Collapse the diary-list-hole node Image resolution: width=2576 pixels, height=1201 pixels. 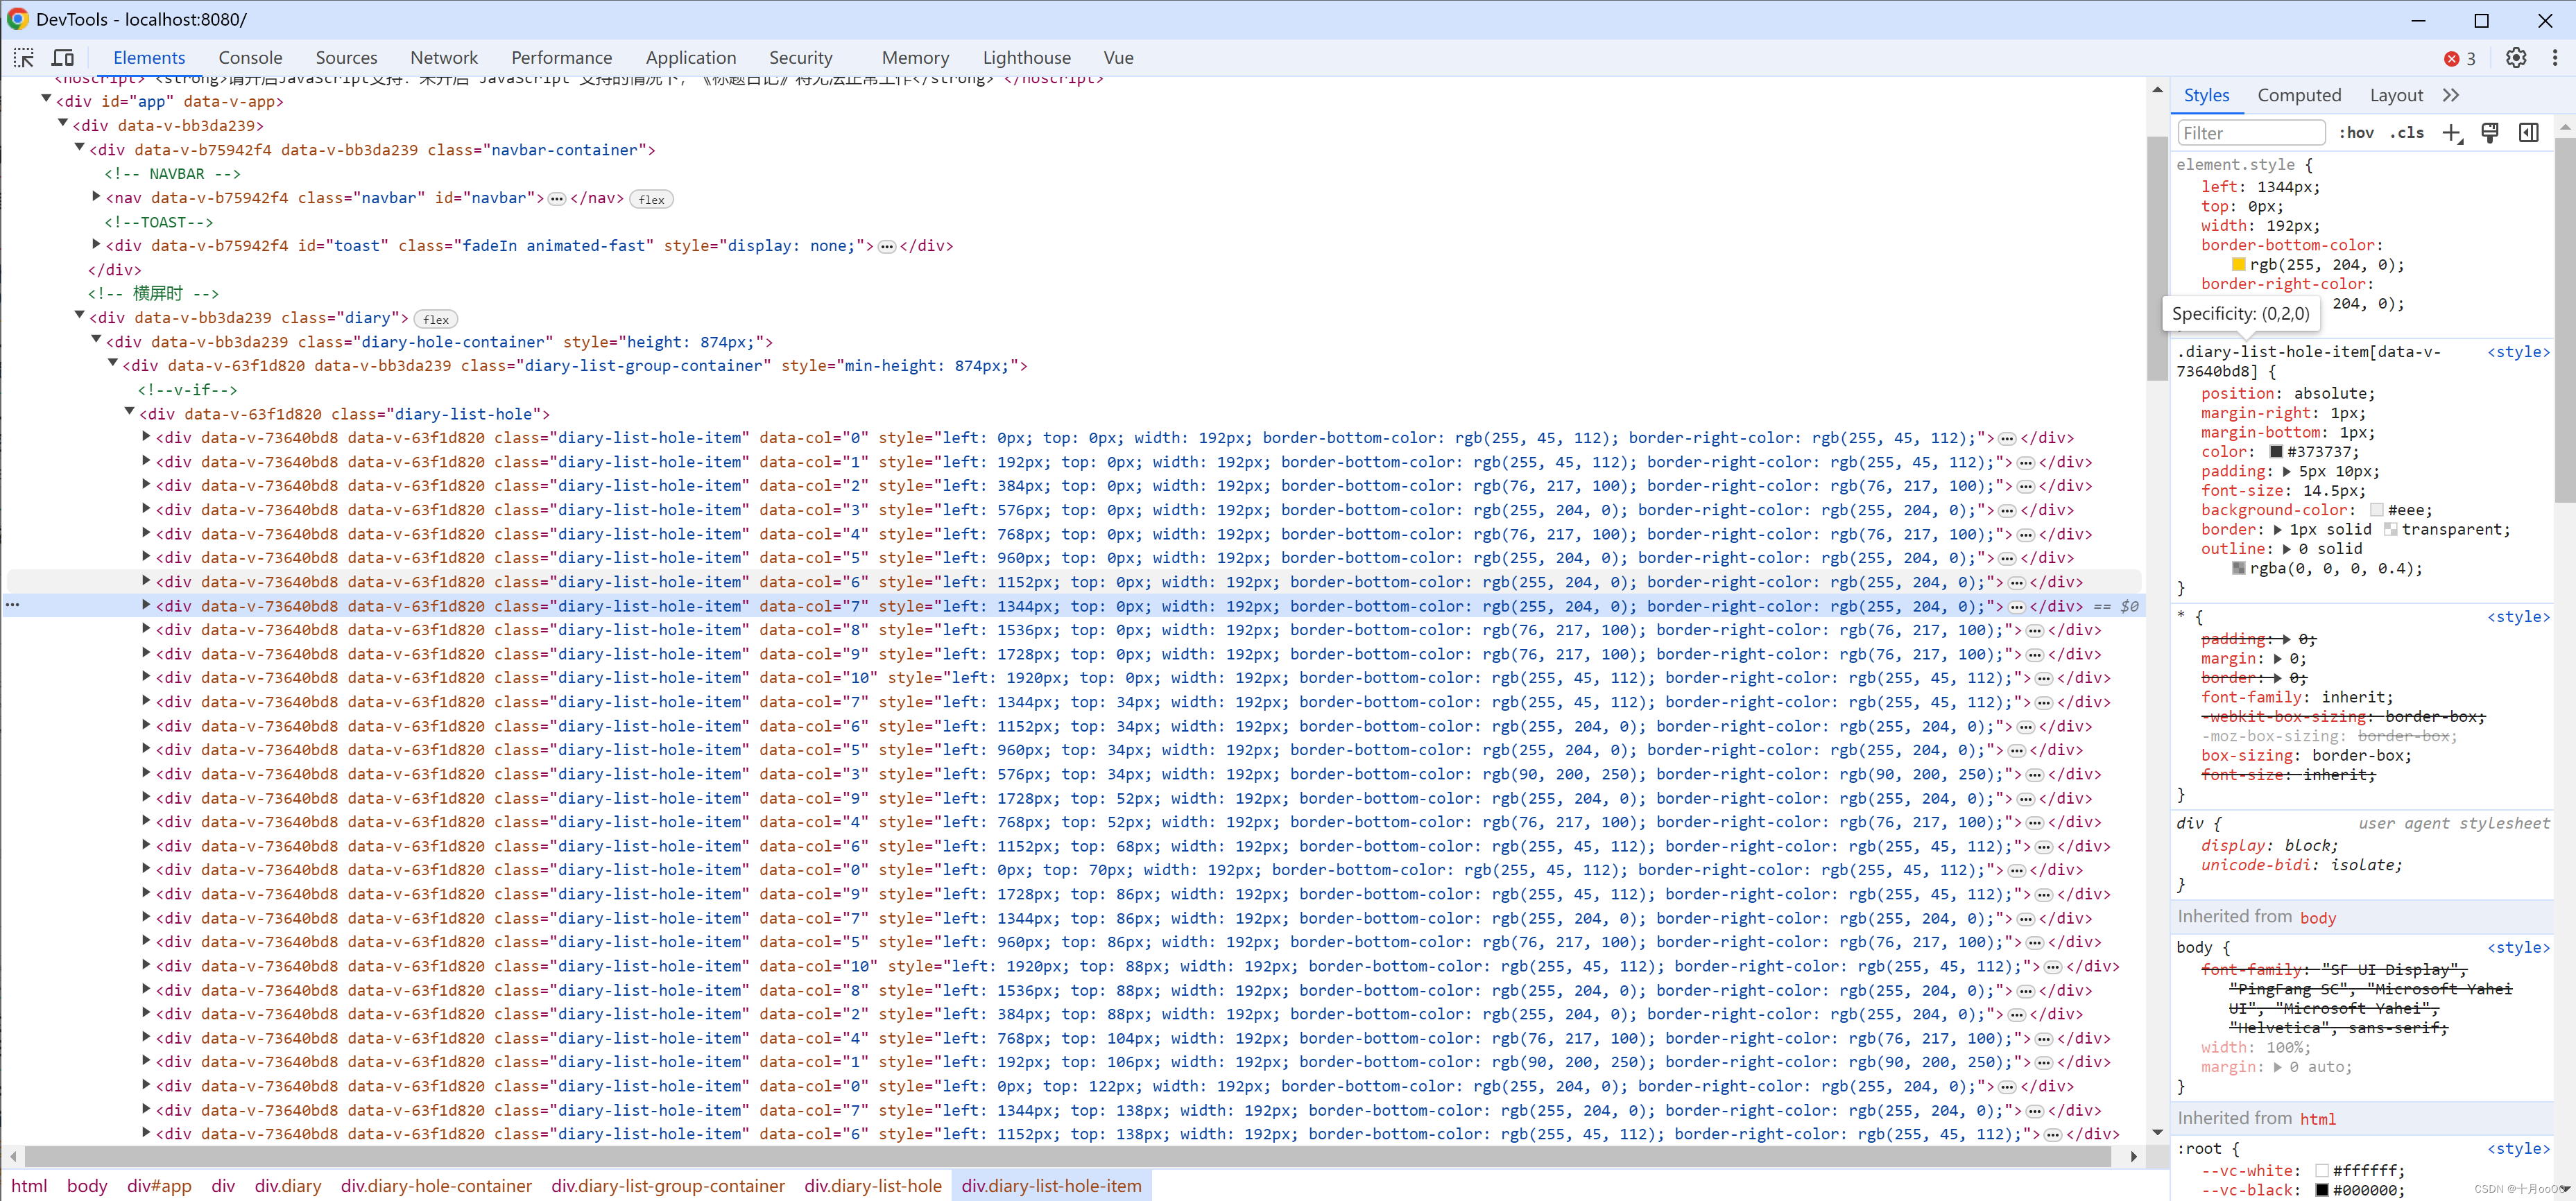coord(129,411)
